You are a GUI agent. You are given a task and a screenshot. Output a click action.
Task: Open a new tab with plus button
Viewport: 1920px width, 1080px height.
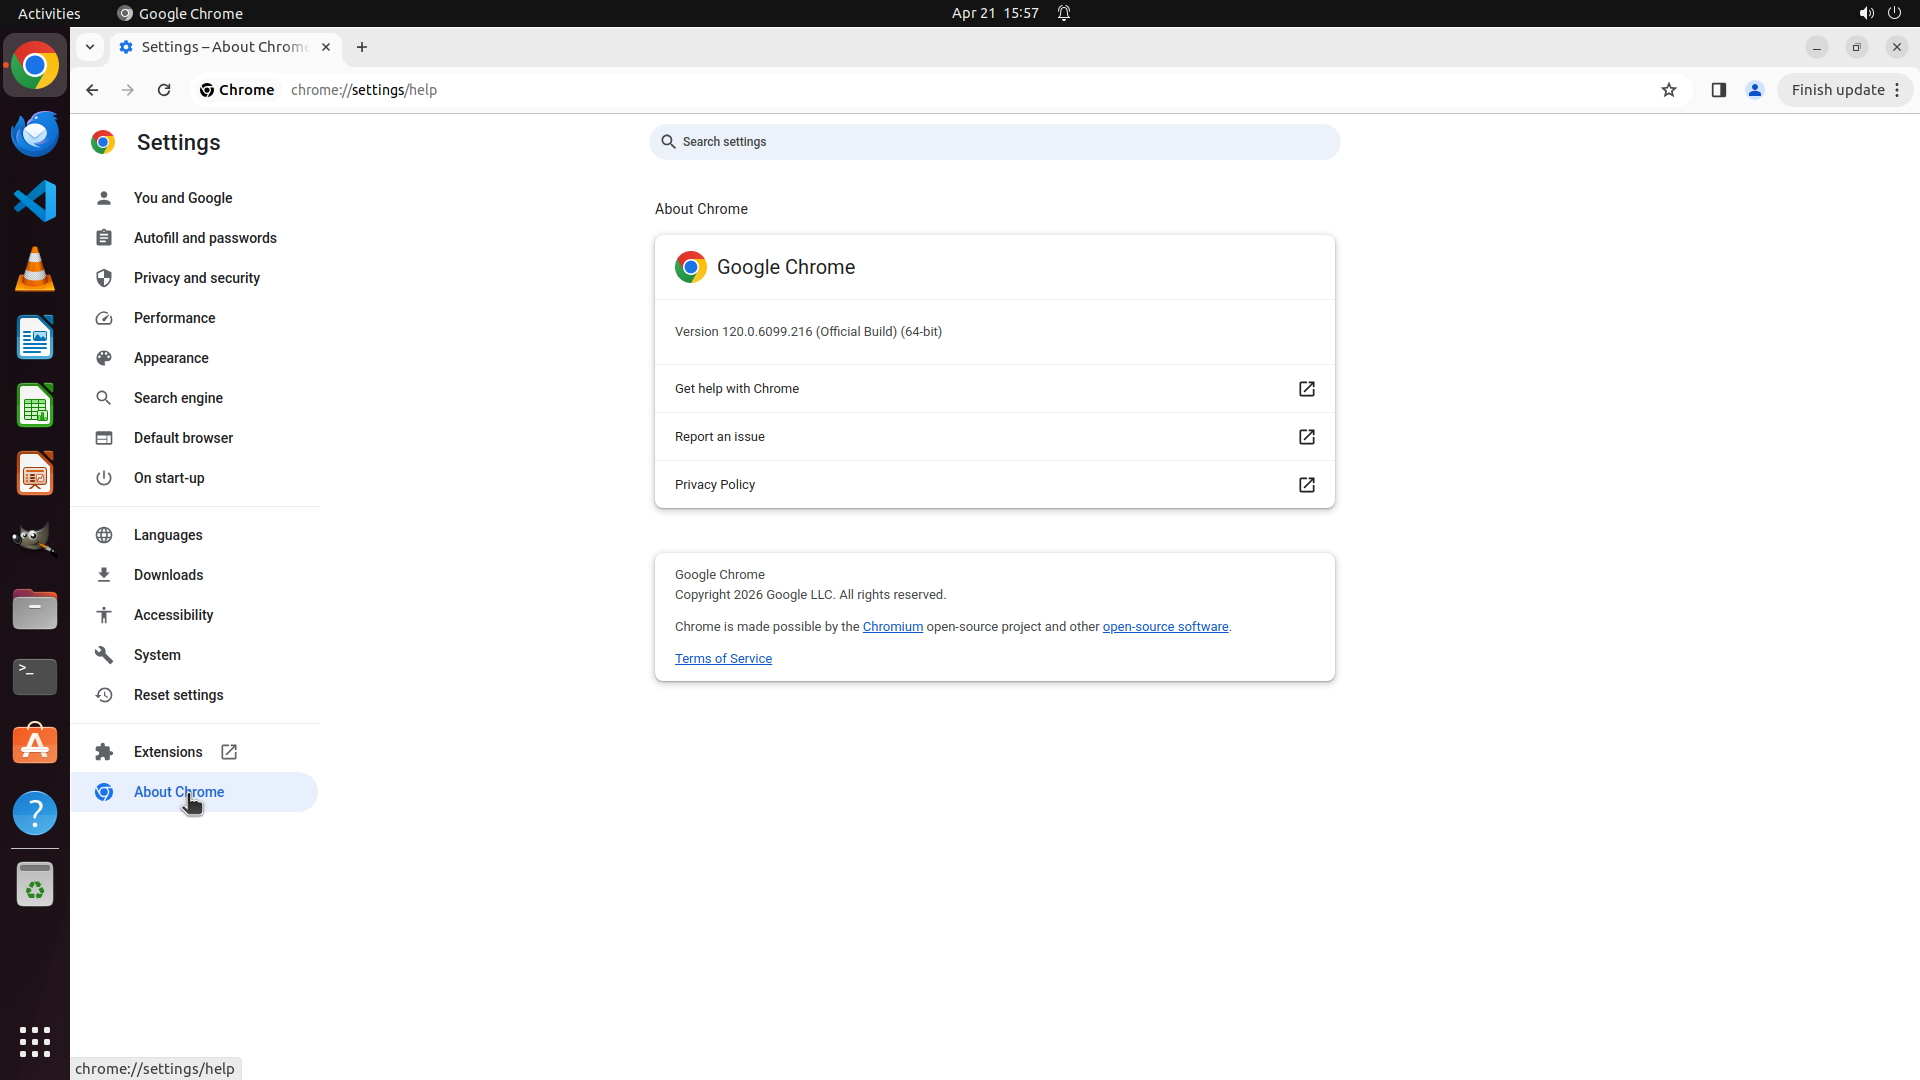[362, 47]
